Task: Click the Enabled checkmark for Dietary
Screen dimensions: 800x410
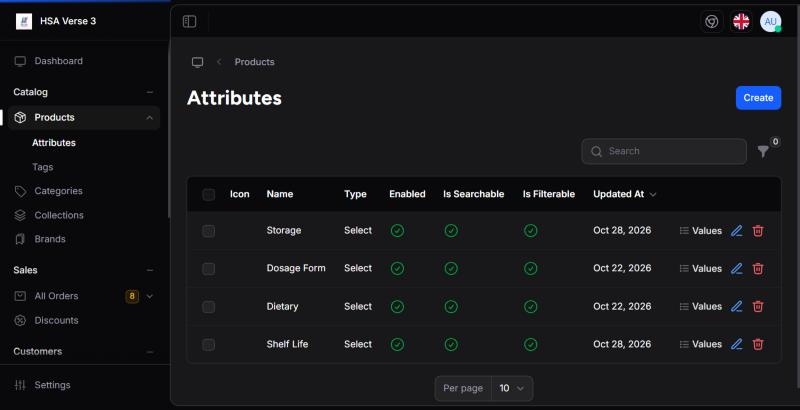Action: (x=397, y=306)
